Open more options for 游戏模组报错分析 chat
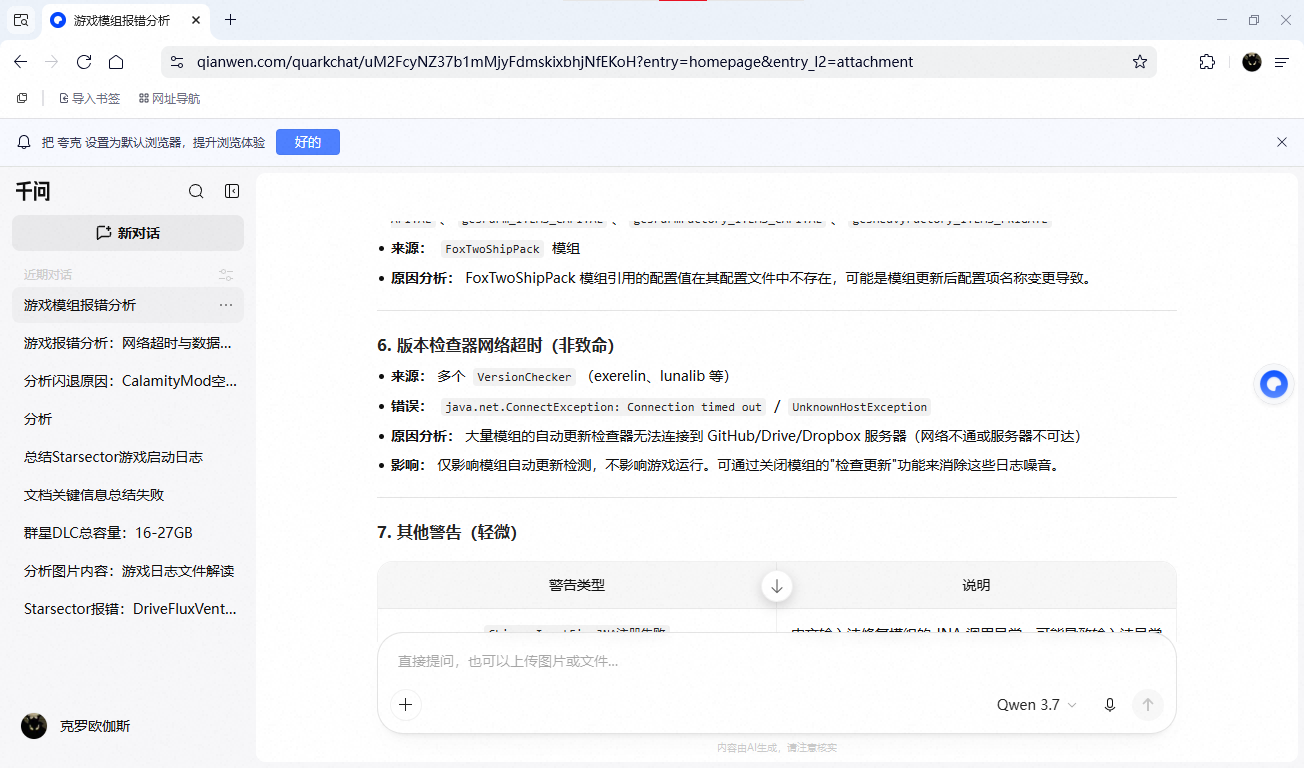This screenshot has height=768, width=1304. tap(226, 305)
